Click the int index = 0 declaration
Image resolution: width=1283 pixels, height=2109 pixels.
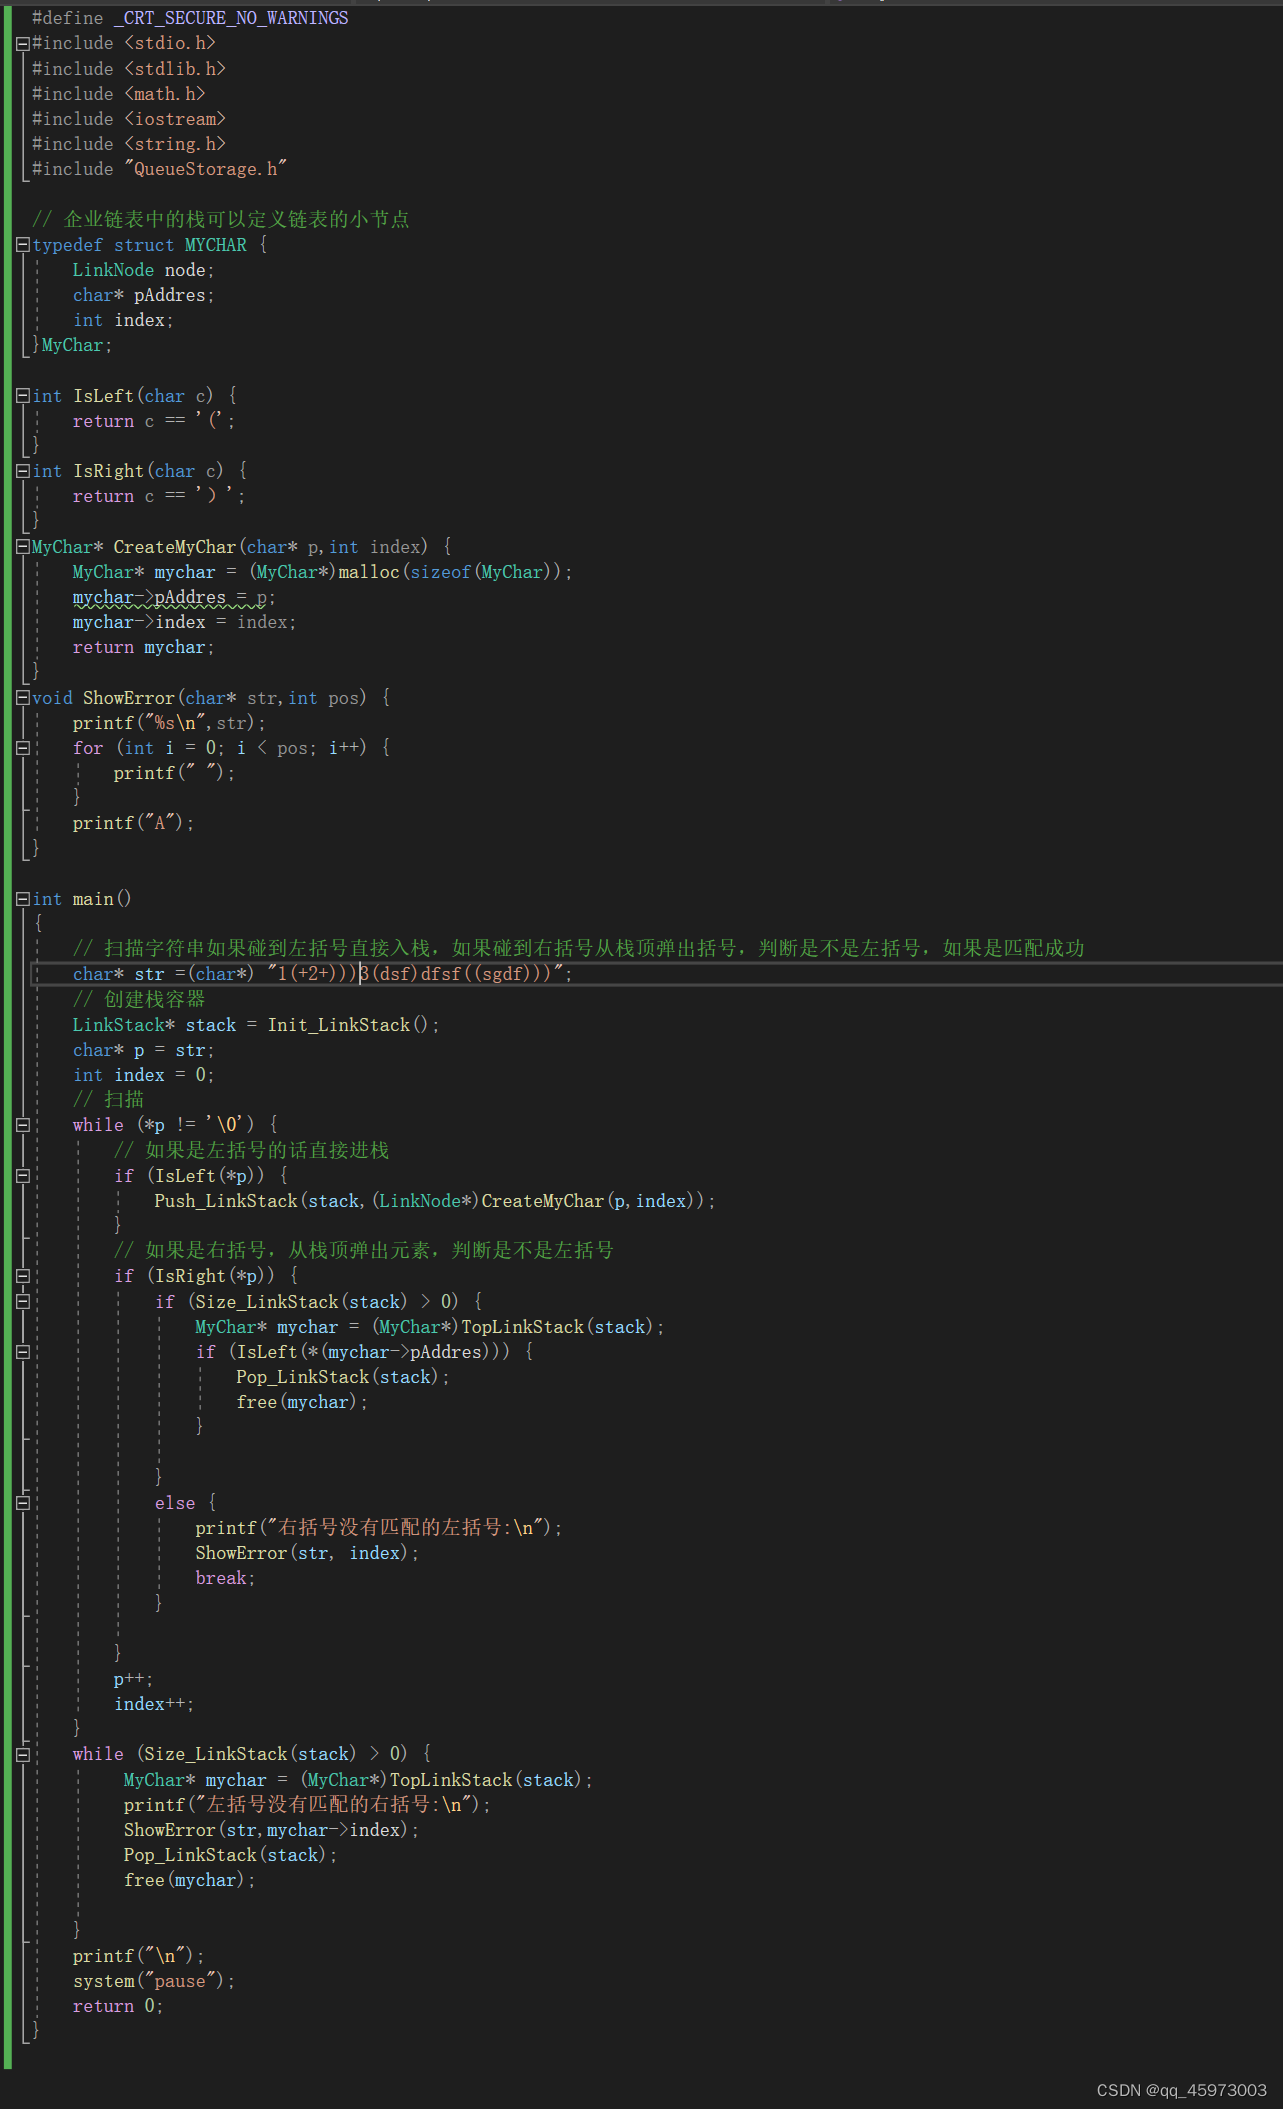143,1075
